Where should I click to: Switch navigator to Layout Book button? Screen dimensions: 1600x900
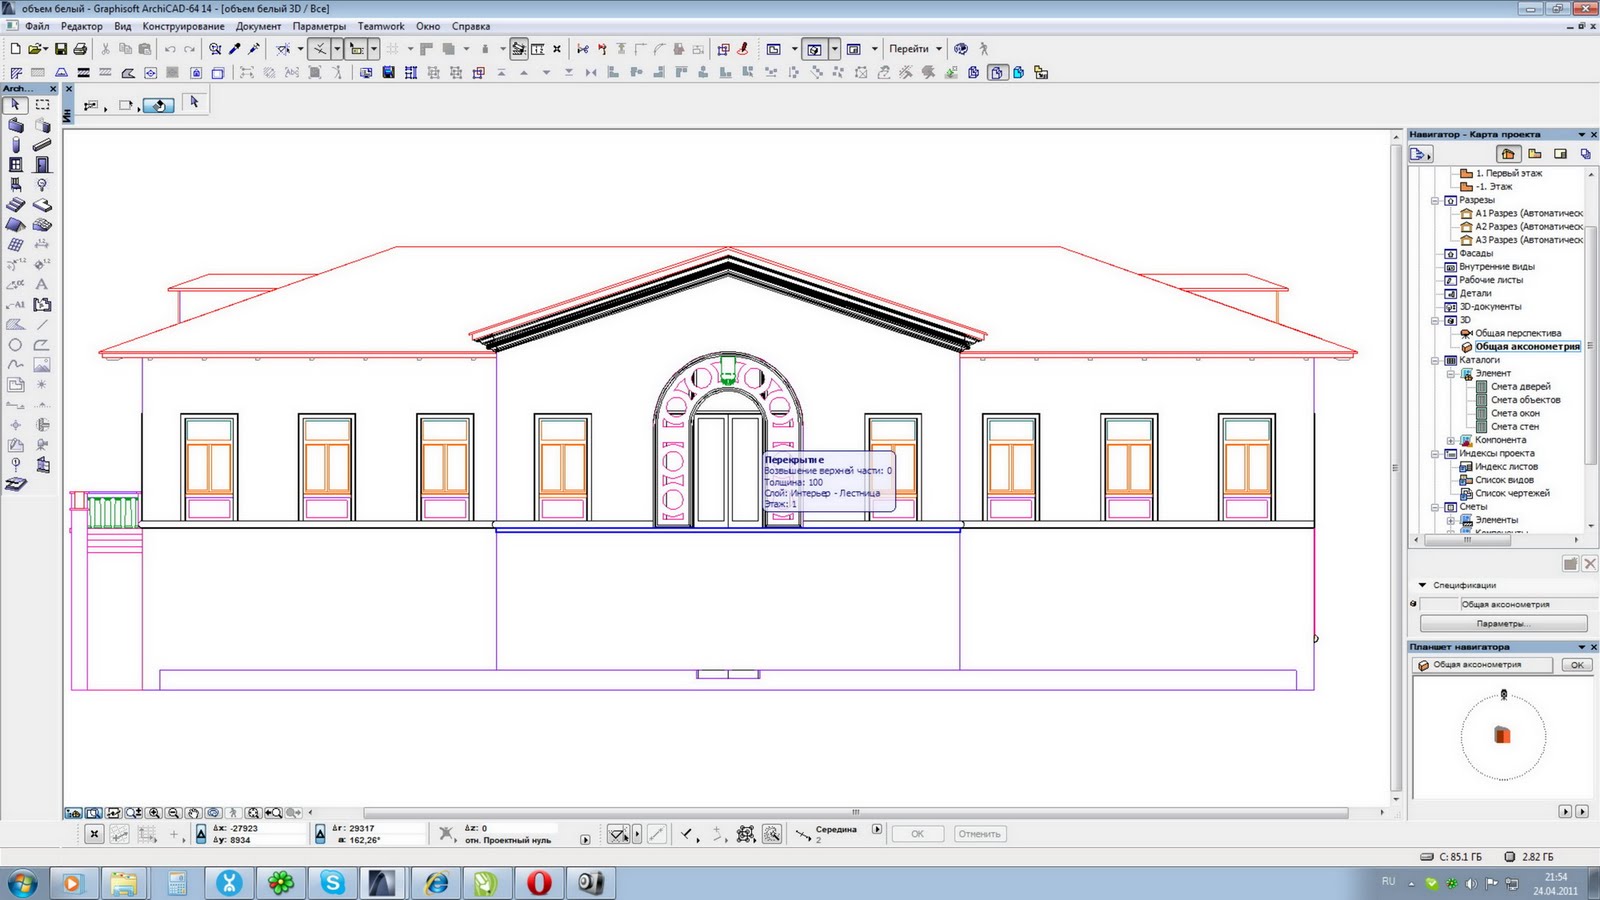coord(1560,154)
